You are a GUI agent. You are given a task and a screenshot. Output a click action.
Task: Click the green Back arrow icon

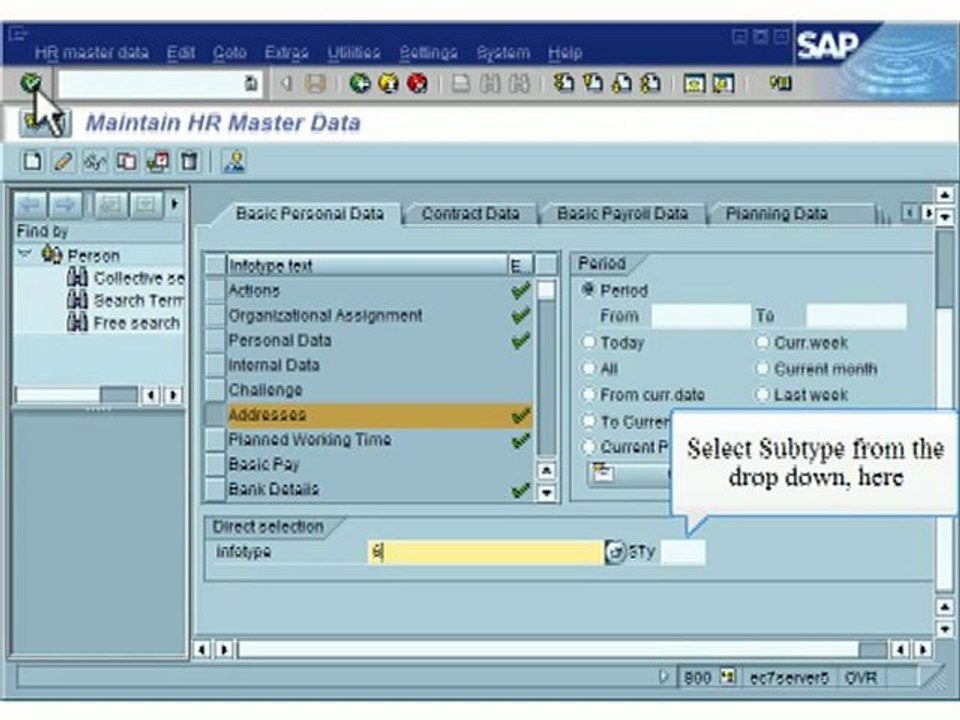point(359,83)
